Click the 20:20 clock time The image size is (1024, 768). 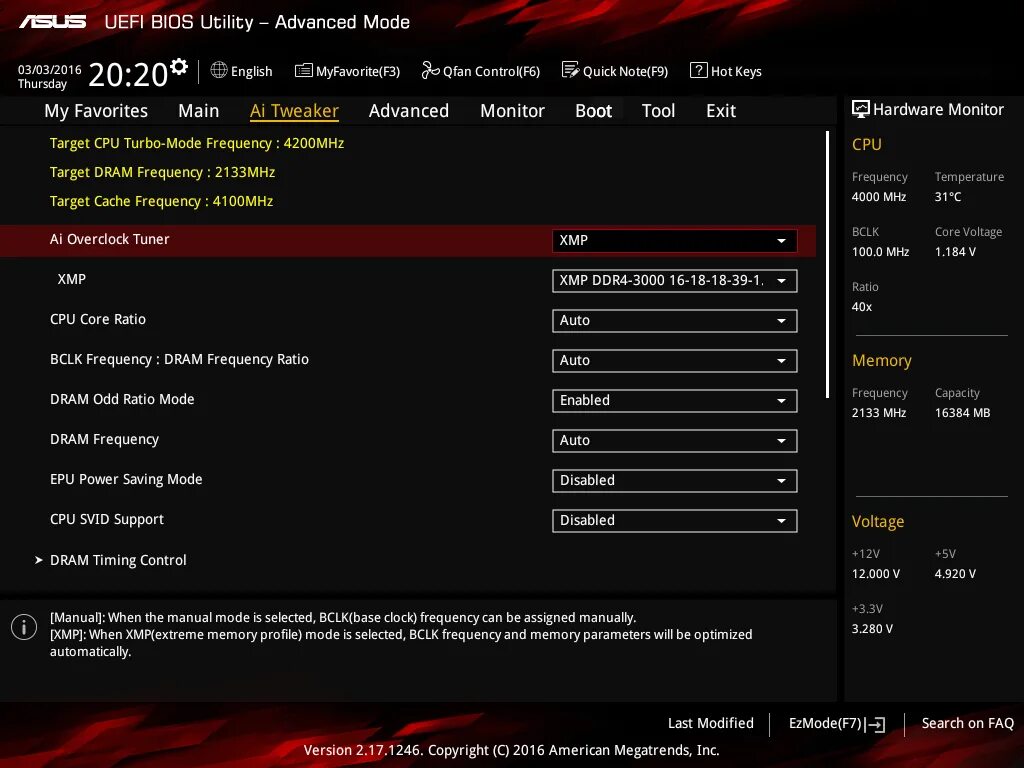coord(128,74)
